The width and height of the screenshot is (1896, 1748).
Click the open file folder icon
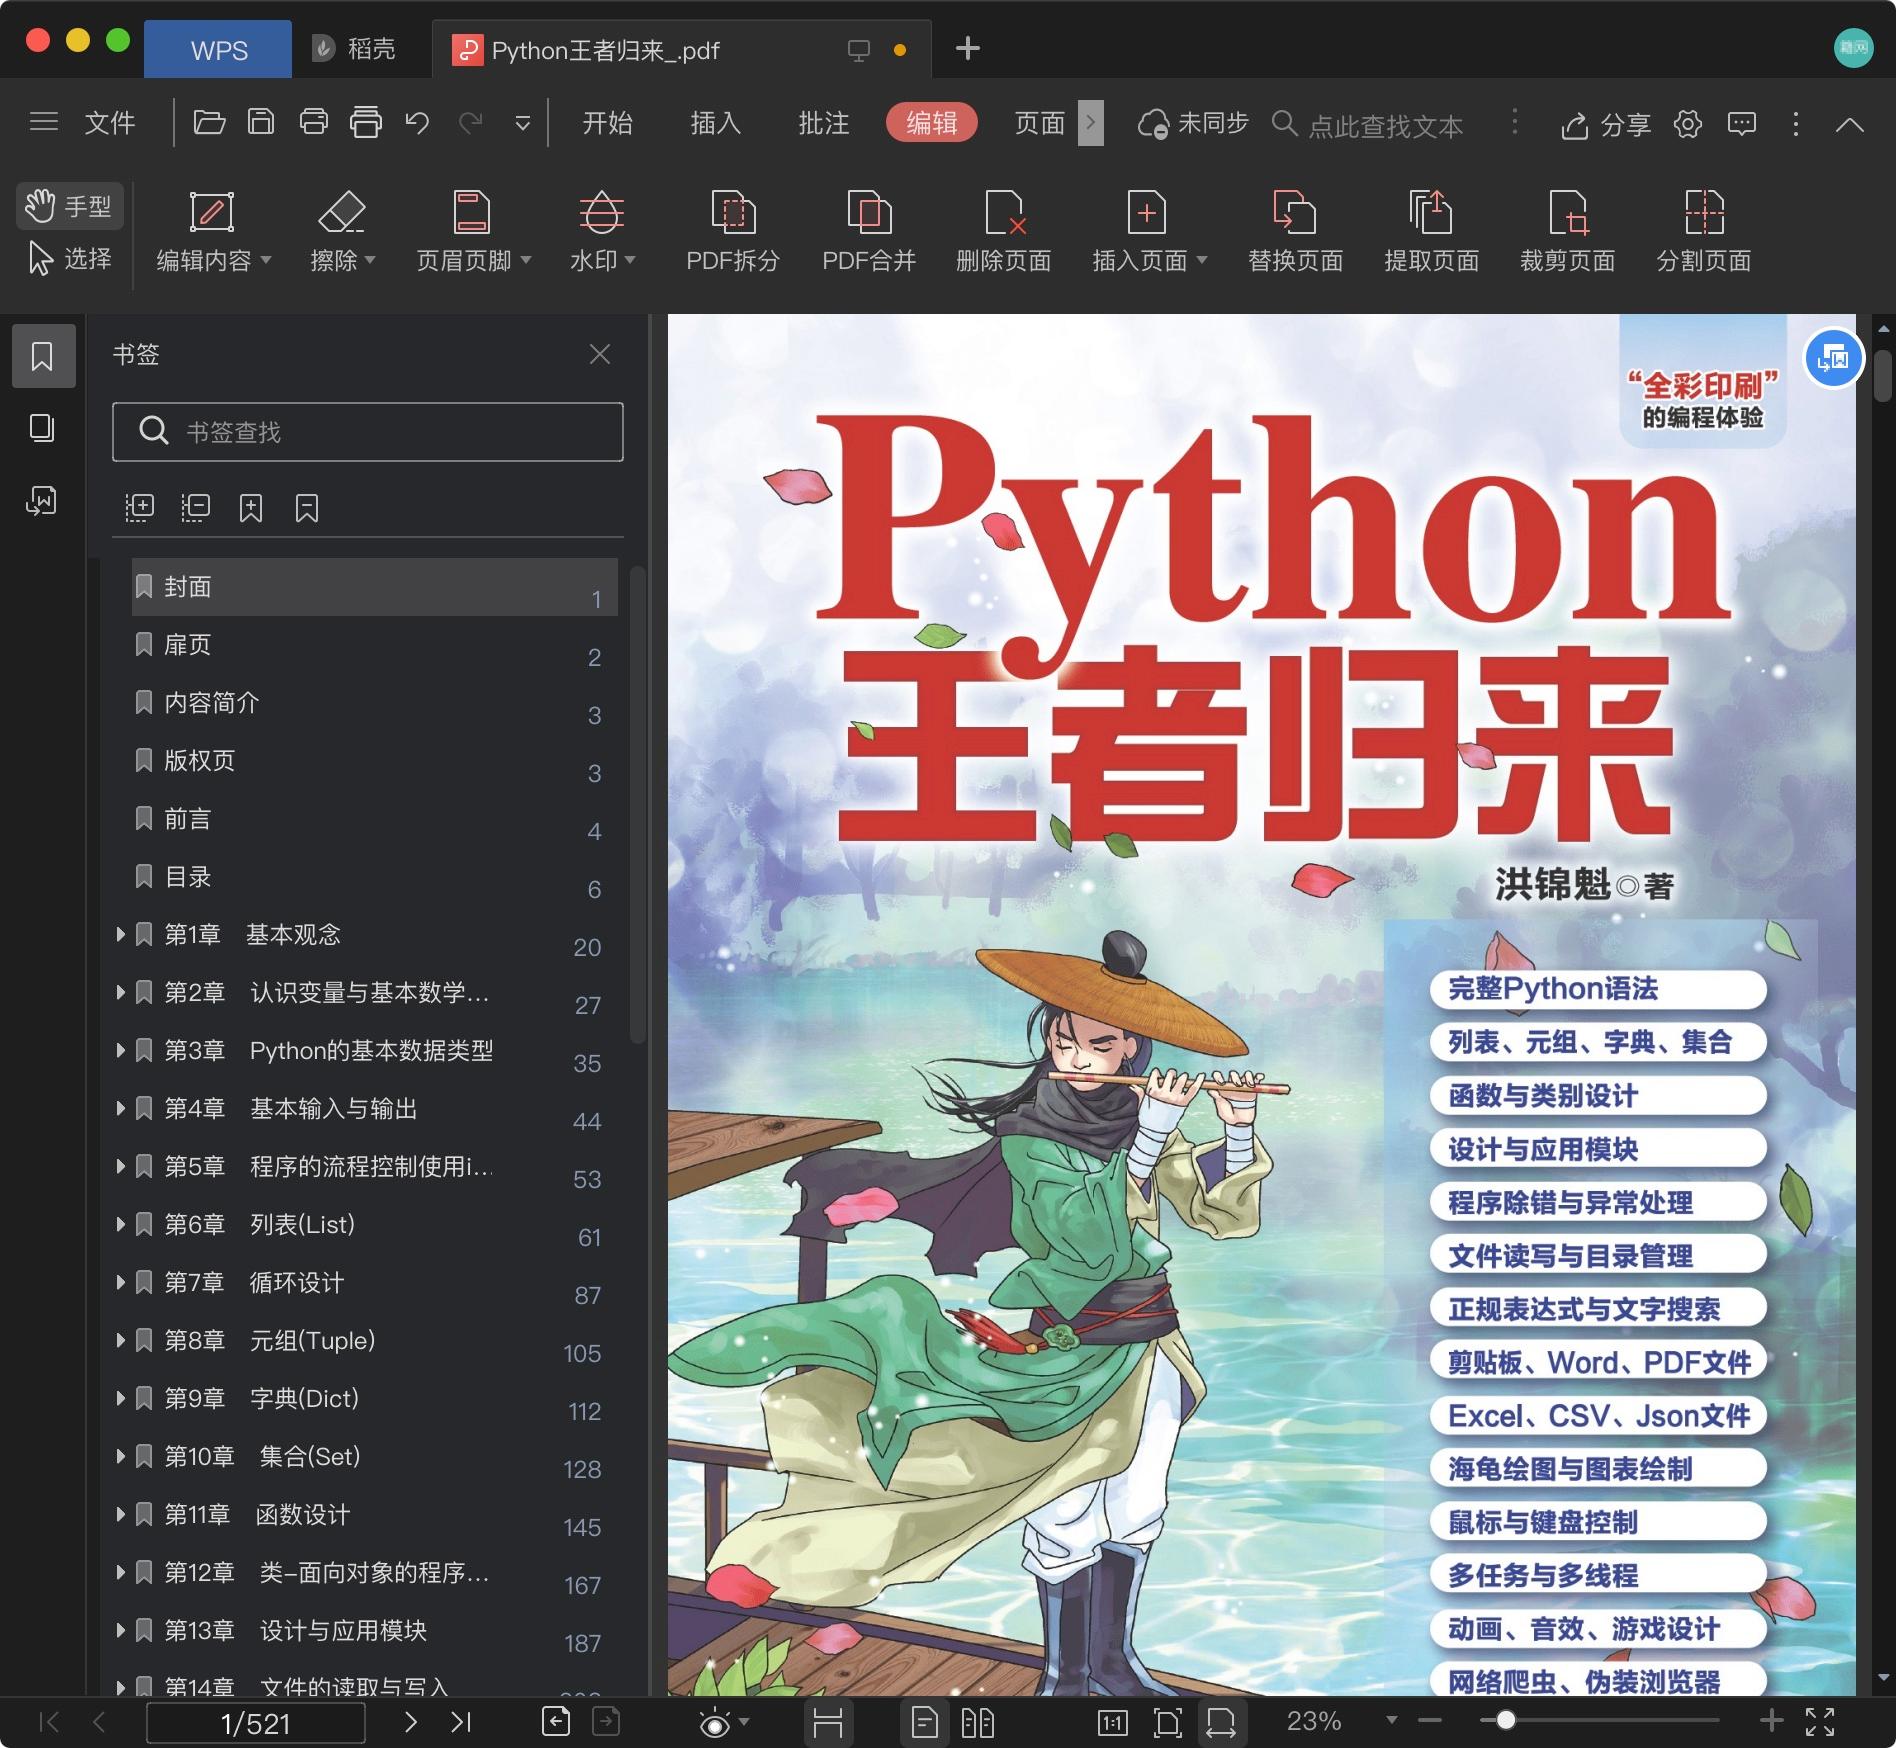(x=209, y=123)
